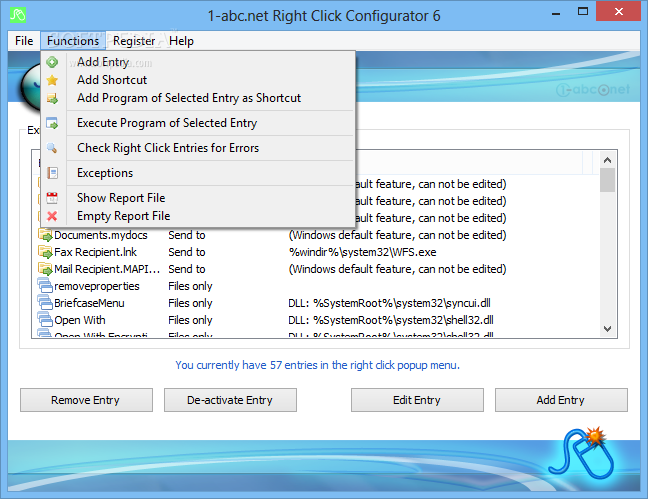Viewport: 648px width, 499px height.
Task: Select Add Program of Selected Entry as Shortcut
Action: pyautogui.click(x=198, y=98)
